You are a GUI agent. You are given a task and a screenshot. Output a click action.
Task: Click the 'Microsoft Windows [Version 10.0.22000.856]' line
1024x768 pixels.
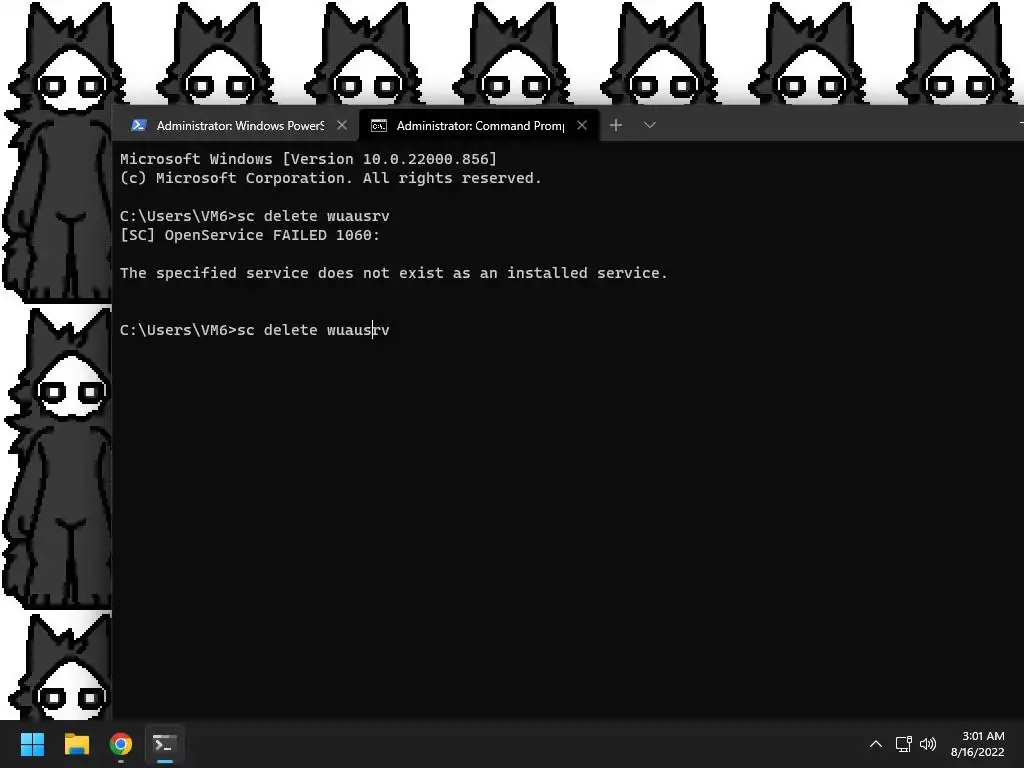point(308,159)
